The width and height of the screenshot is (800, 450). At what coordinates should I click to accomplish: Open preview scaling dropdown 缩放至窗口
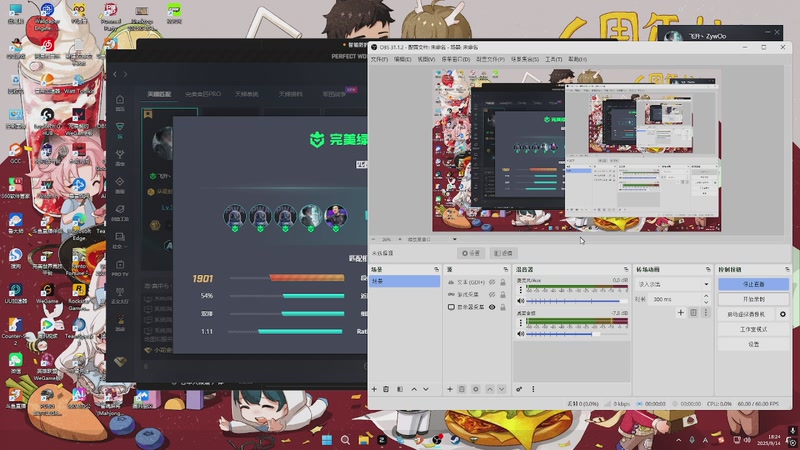pyautogui.click(x=431, y=239)
